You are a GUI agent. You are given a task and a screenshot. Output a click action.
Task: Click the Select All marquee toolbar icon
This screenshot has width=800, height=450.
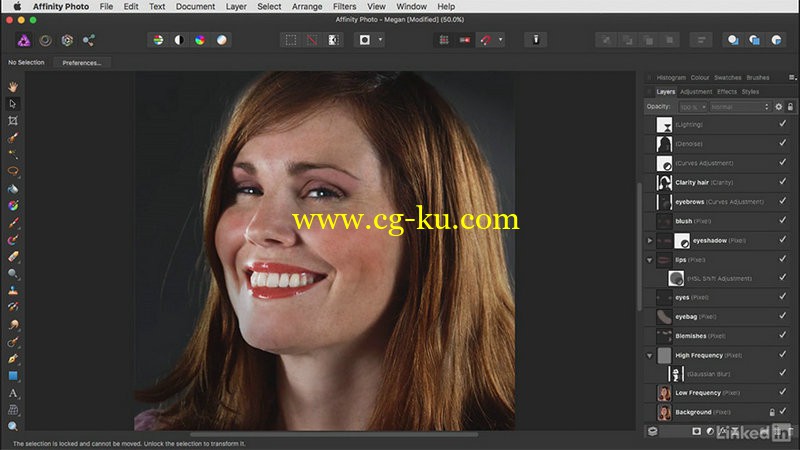point(291,40)
